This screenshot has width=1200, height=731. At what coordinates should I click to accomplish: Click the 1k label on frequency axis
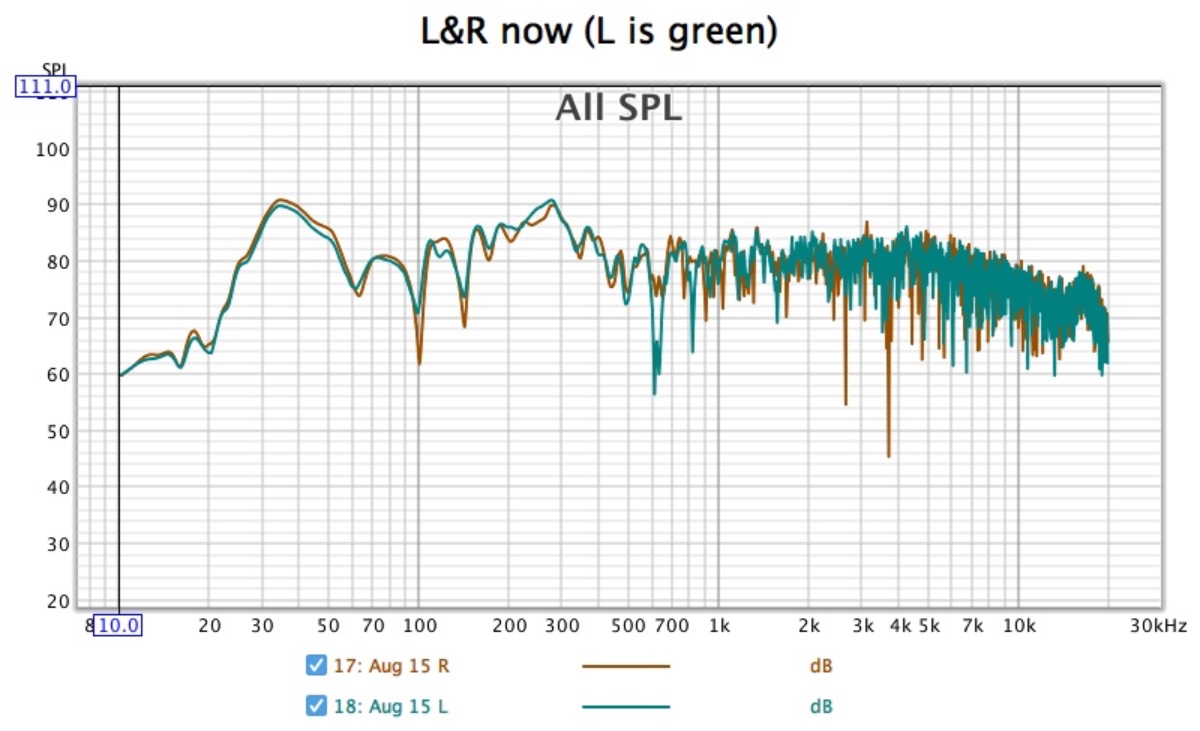point(718,627)
